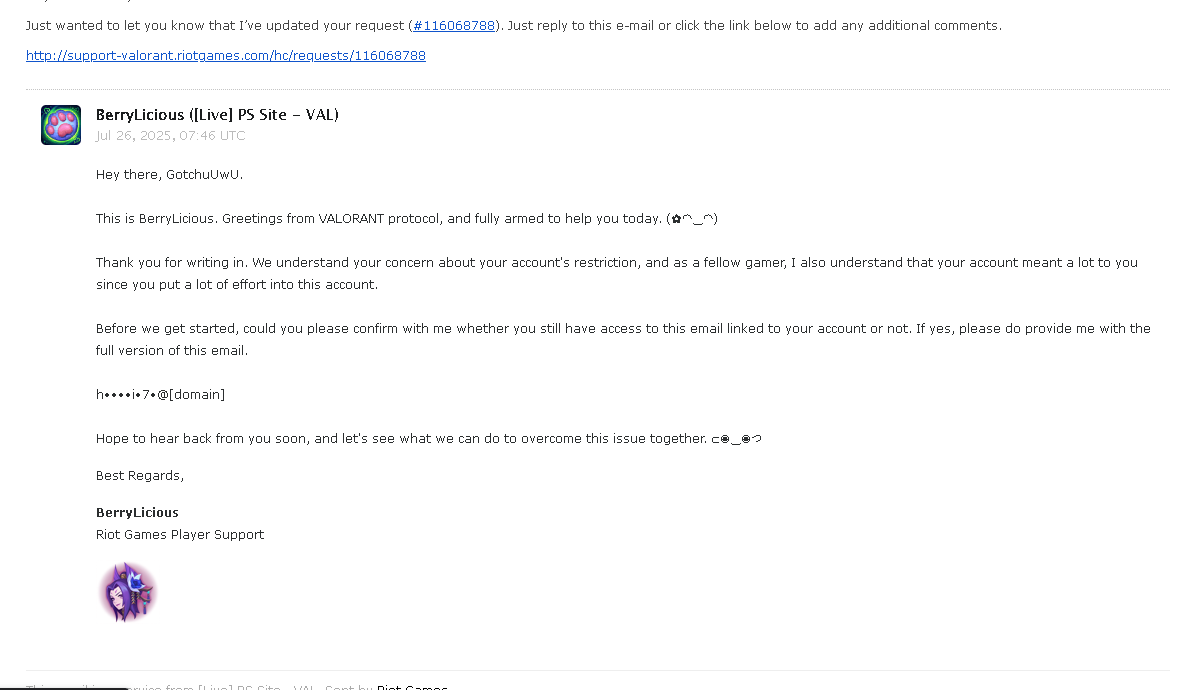Image resolution: width=1196 pixels, height=690 pixels.
Task: Click the purple champion signature image
Action: click(127, 592)
